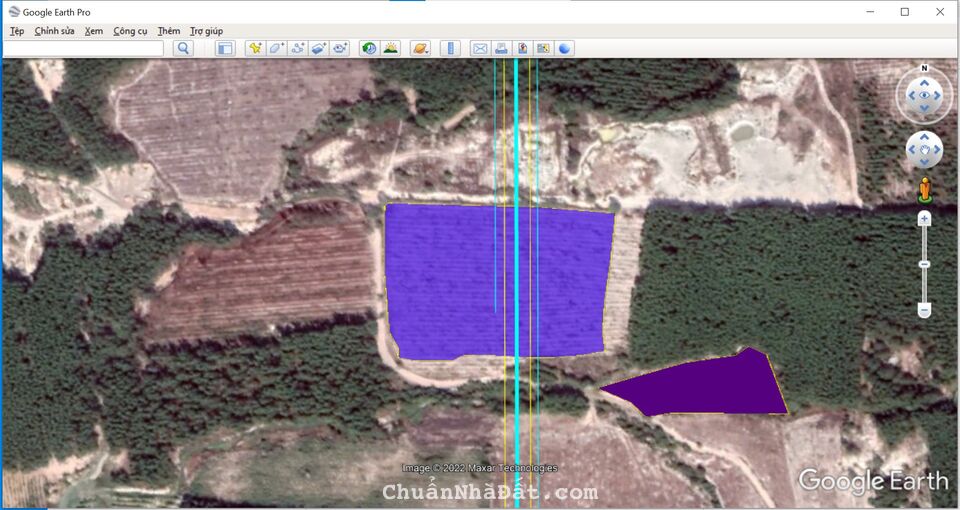Screen dimensions: 960x510
Task: Click the plus zoom-in button
Action: click(x=924, y=218)
